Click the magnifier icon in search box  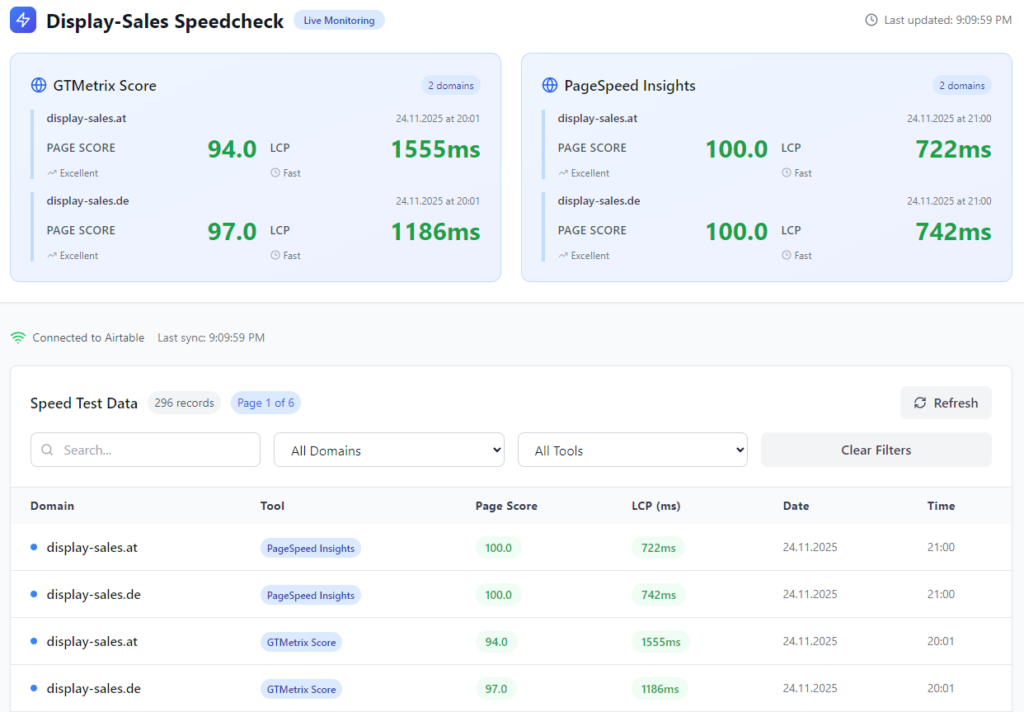coord(47,450)
